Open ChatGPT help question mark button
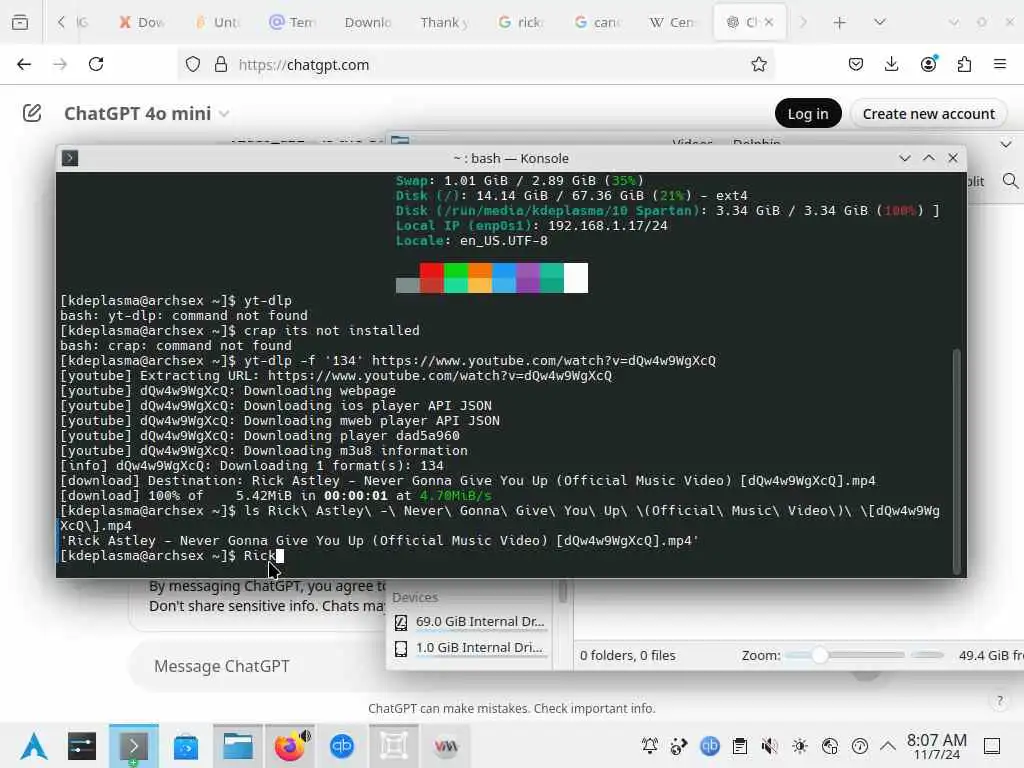This screenshot has width=1024, height=768. click(999, 701)
